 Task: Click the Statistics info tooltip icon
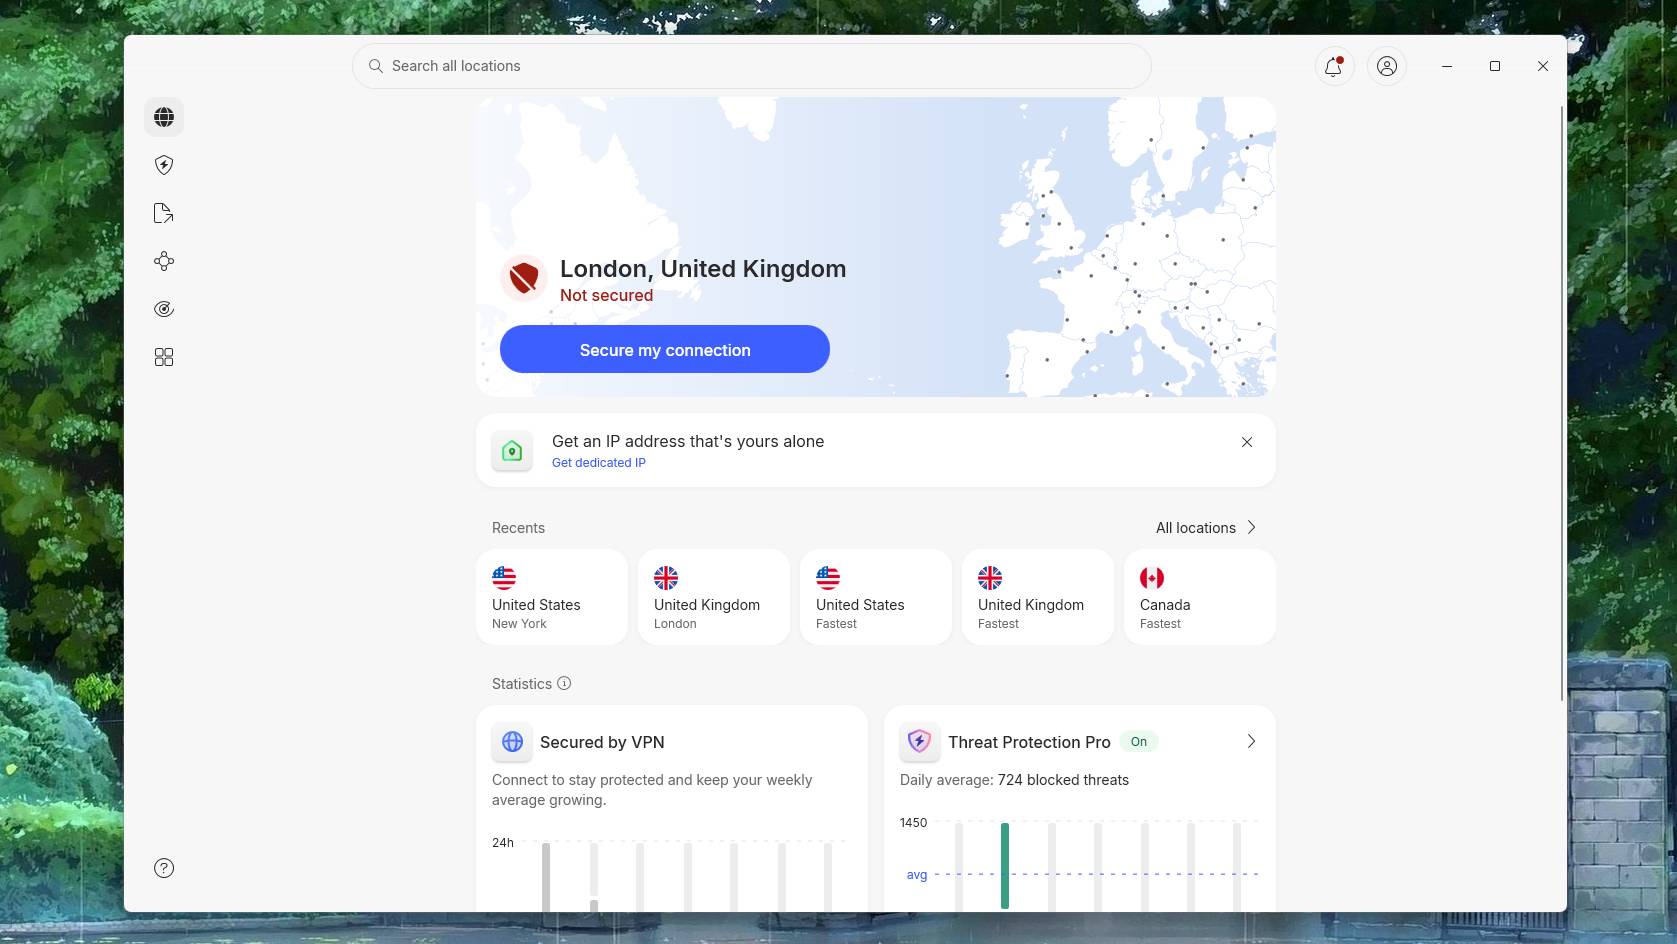(565, 683)
